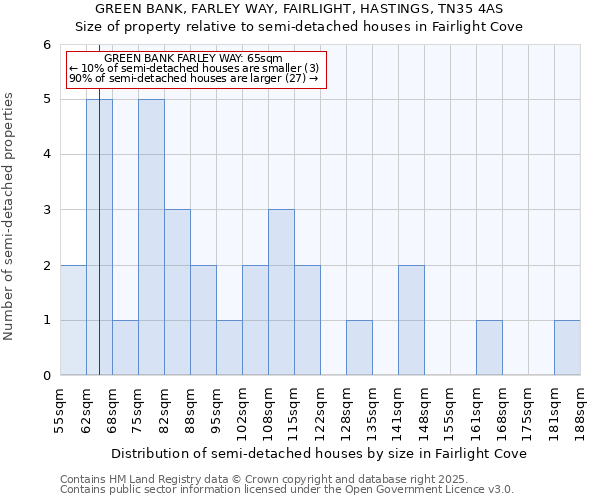Viewport: 600px width, 500px height.
Task: Click the x-axis tick label '68sqm'
Action: click(111, 411)
